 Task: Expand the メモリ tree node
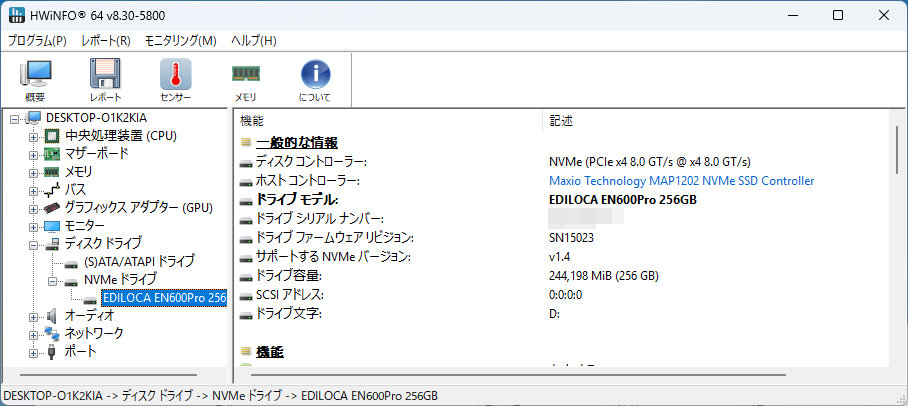[x=34, y=173]
